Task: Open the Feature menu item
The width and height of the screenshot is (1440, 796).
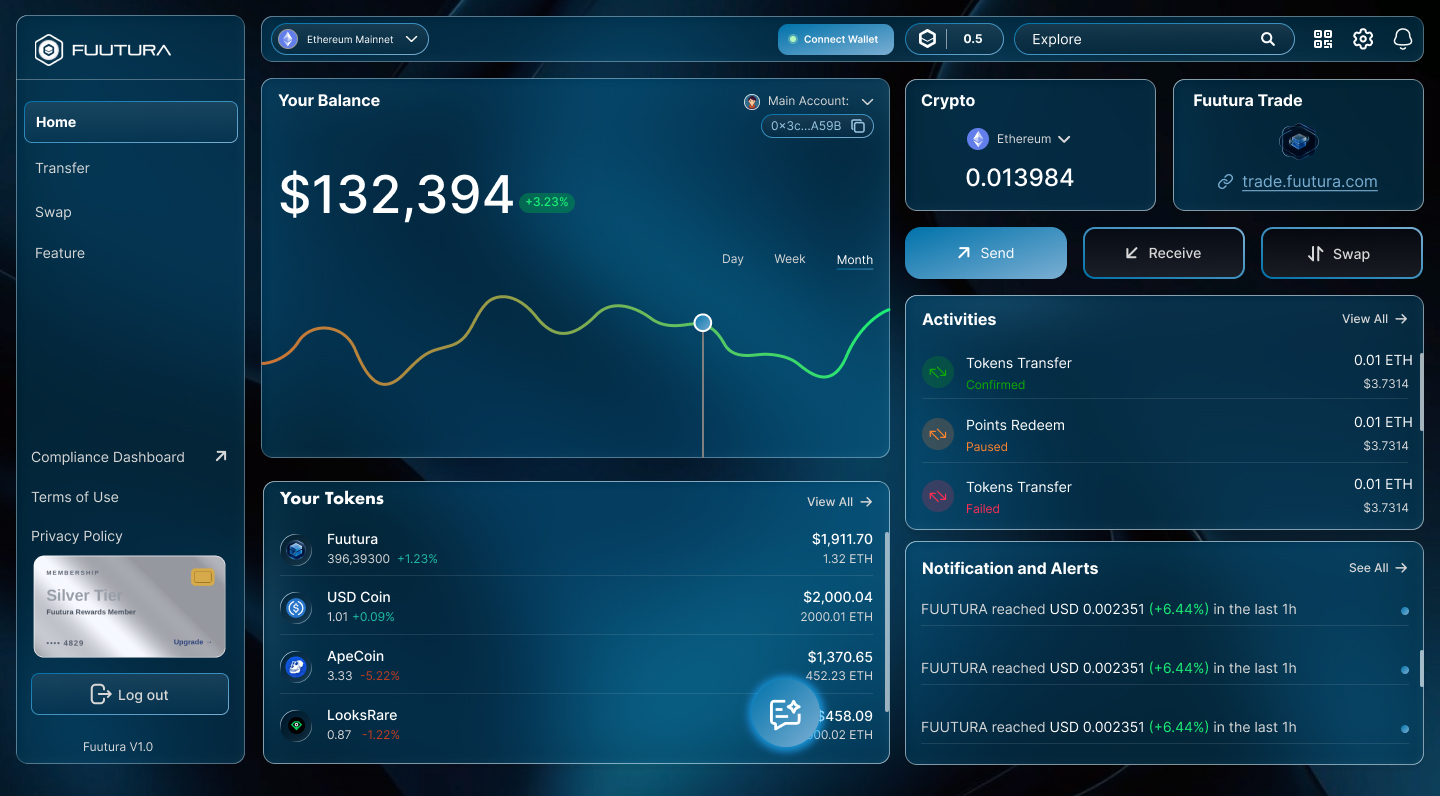Action: (60, 253)
